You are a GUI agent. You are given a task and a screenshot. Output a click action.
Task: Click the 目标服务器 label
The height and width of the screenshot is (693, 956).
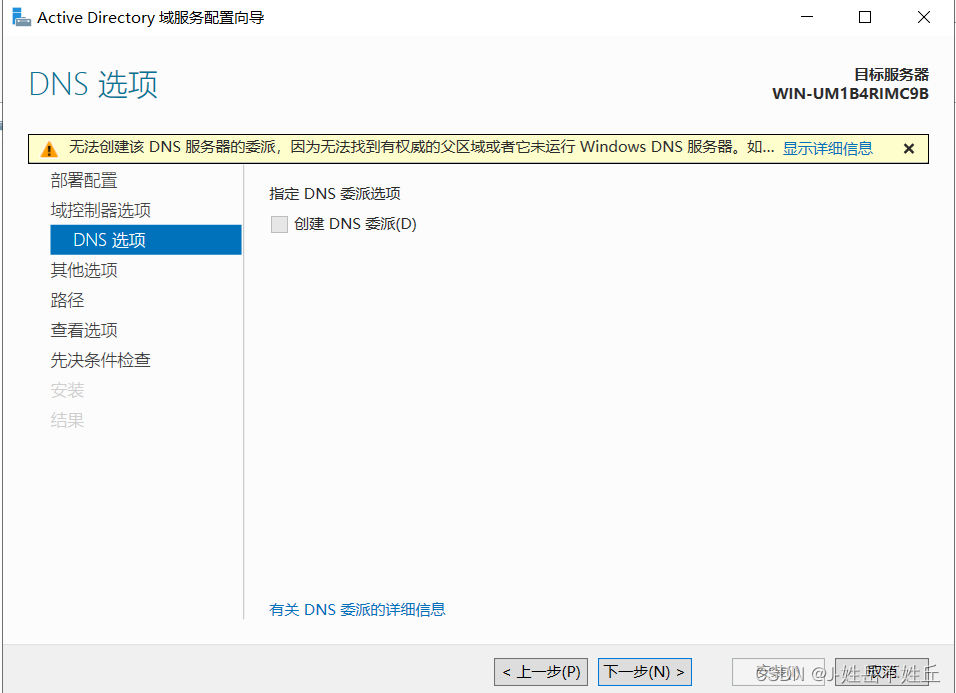(x=891, y=74)
